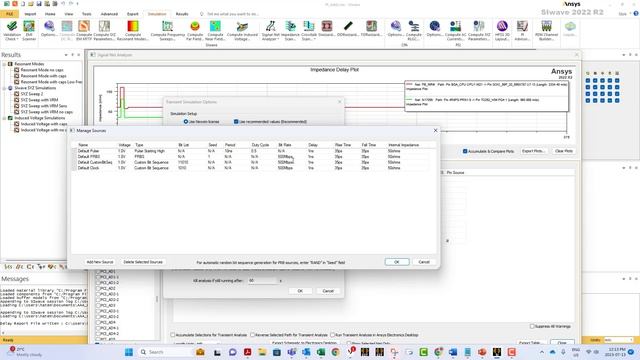
Task: Toggle Suppress All Warnings checkbox
Action: tap(532, 327)
